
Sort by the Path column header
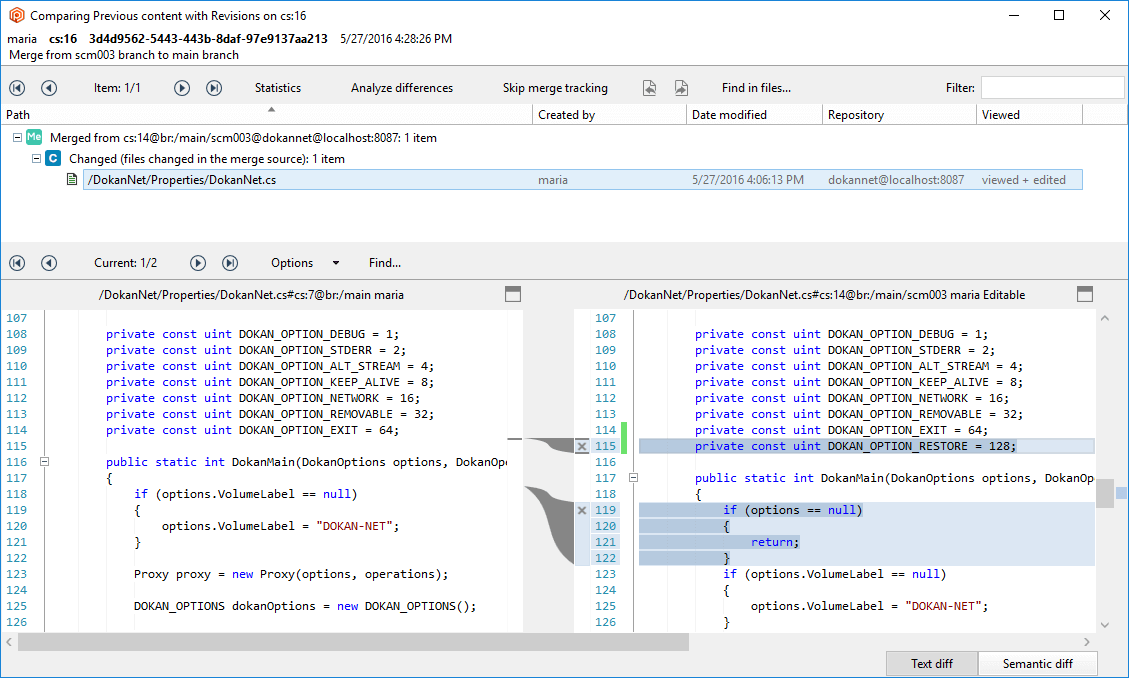coord(266,114)
